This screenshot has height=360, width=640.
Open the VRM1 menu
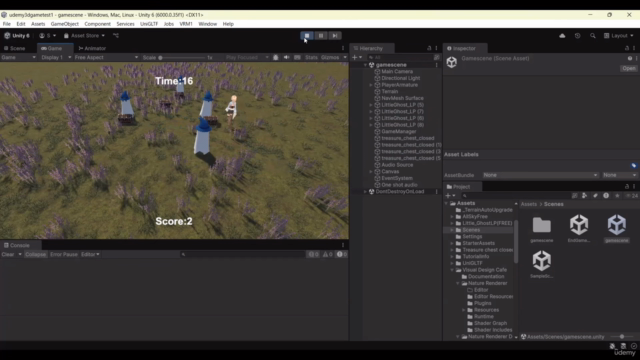pyautogui.click(x=186, y=24)
